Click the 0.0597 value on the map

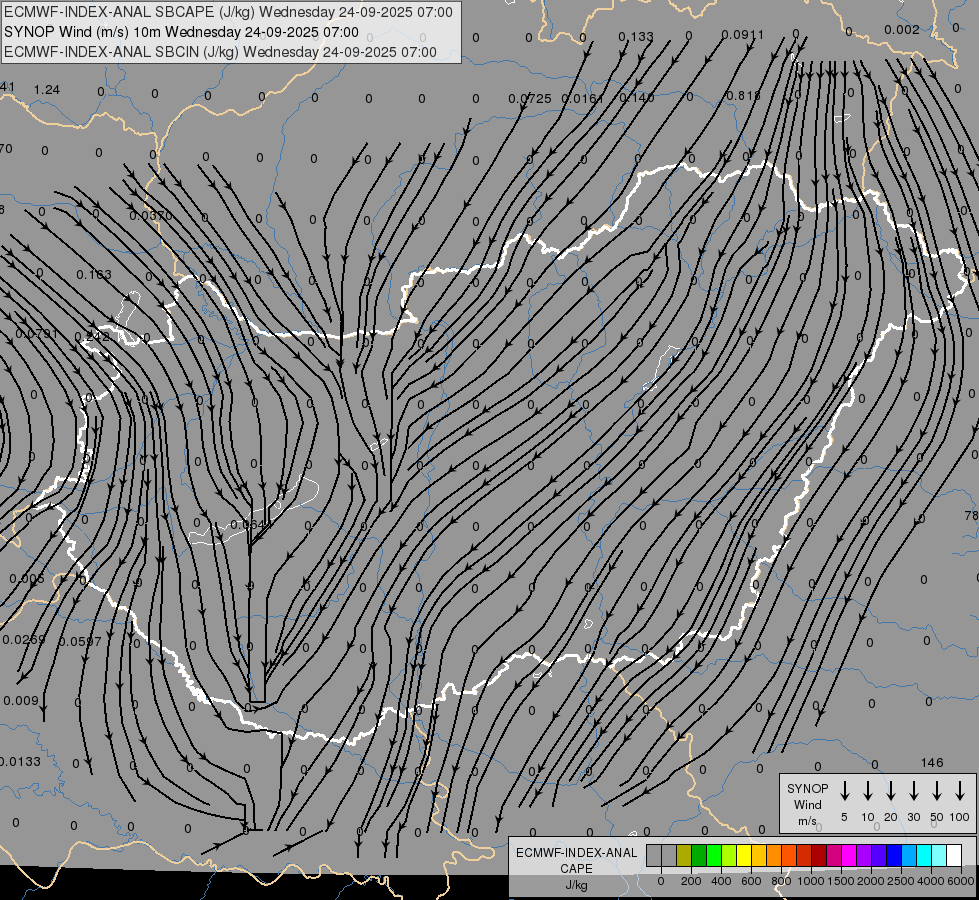click(79, 641)
